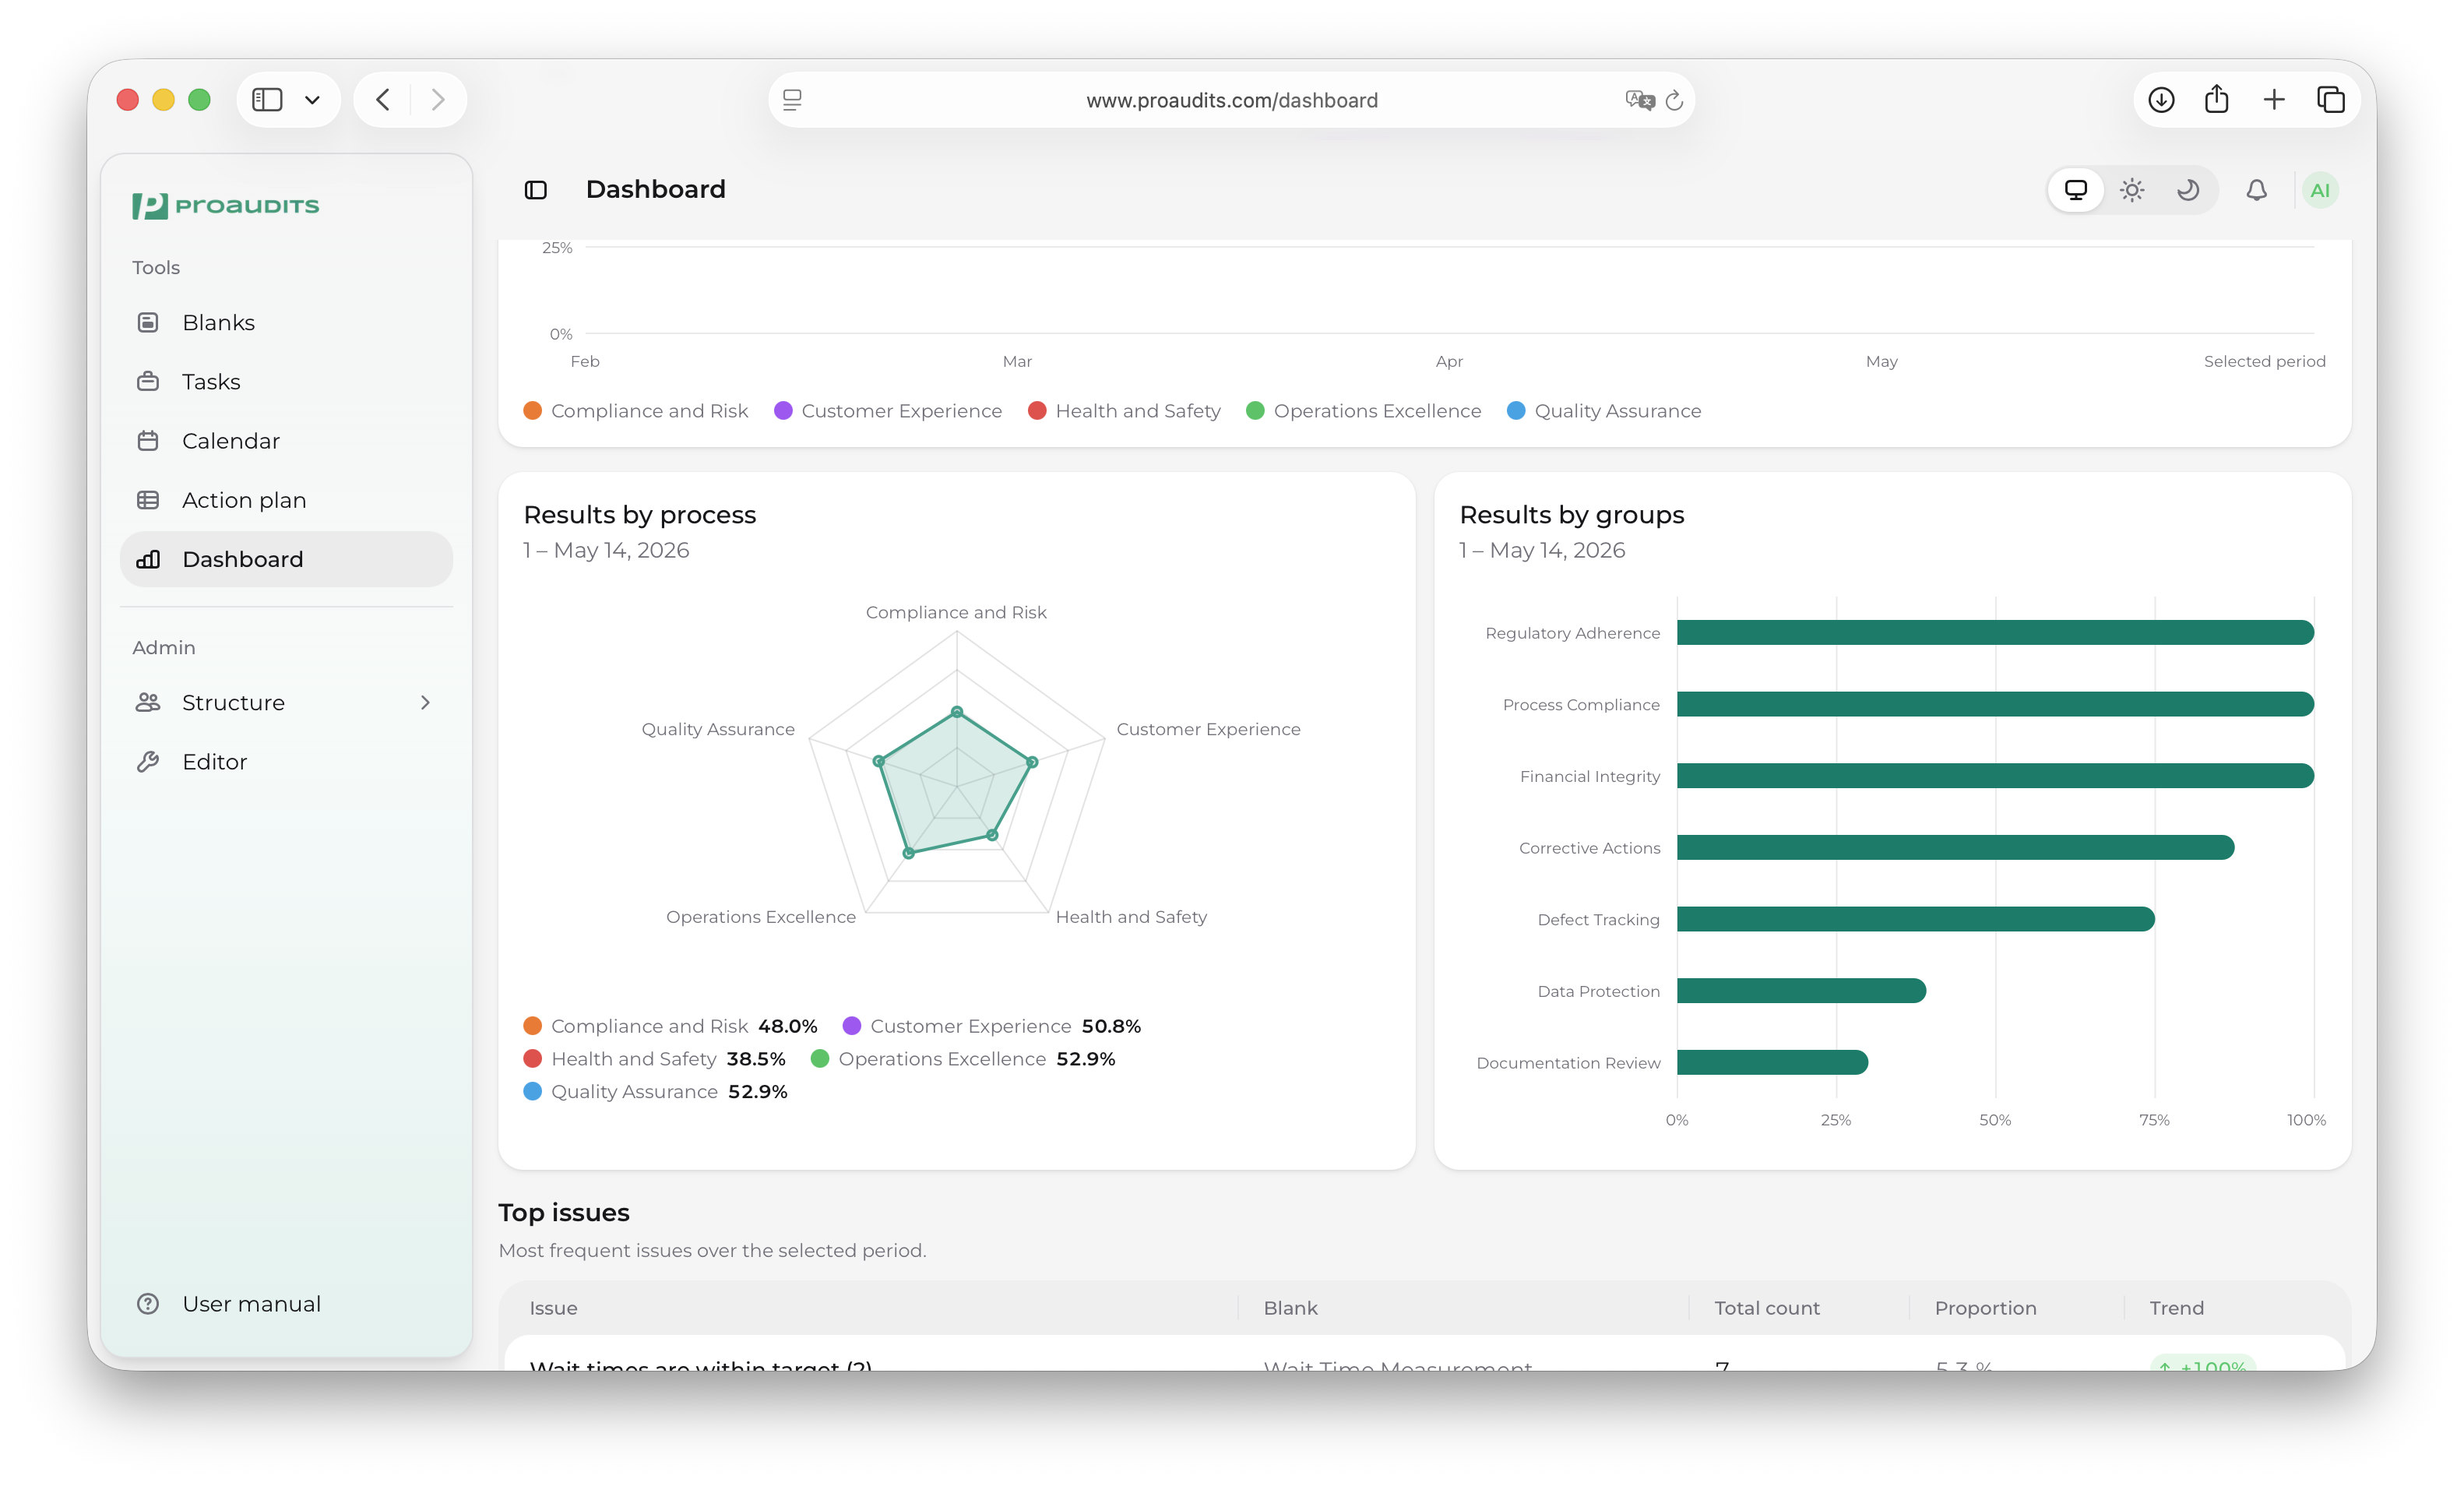Open the tab overview icon
Screen dimensions: 2464x1486
(x=2331, y=100)
